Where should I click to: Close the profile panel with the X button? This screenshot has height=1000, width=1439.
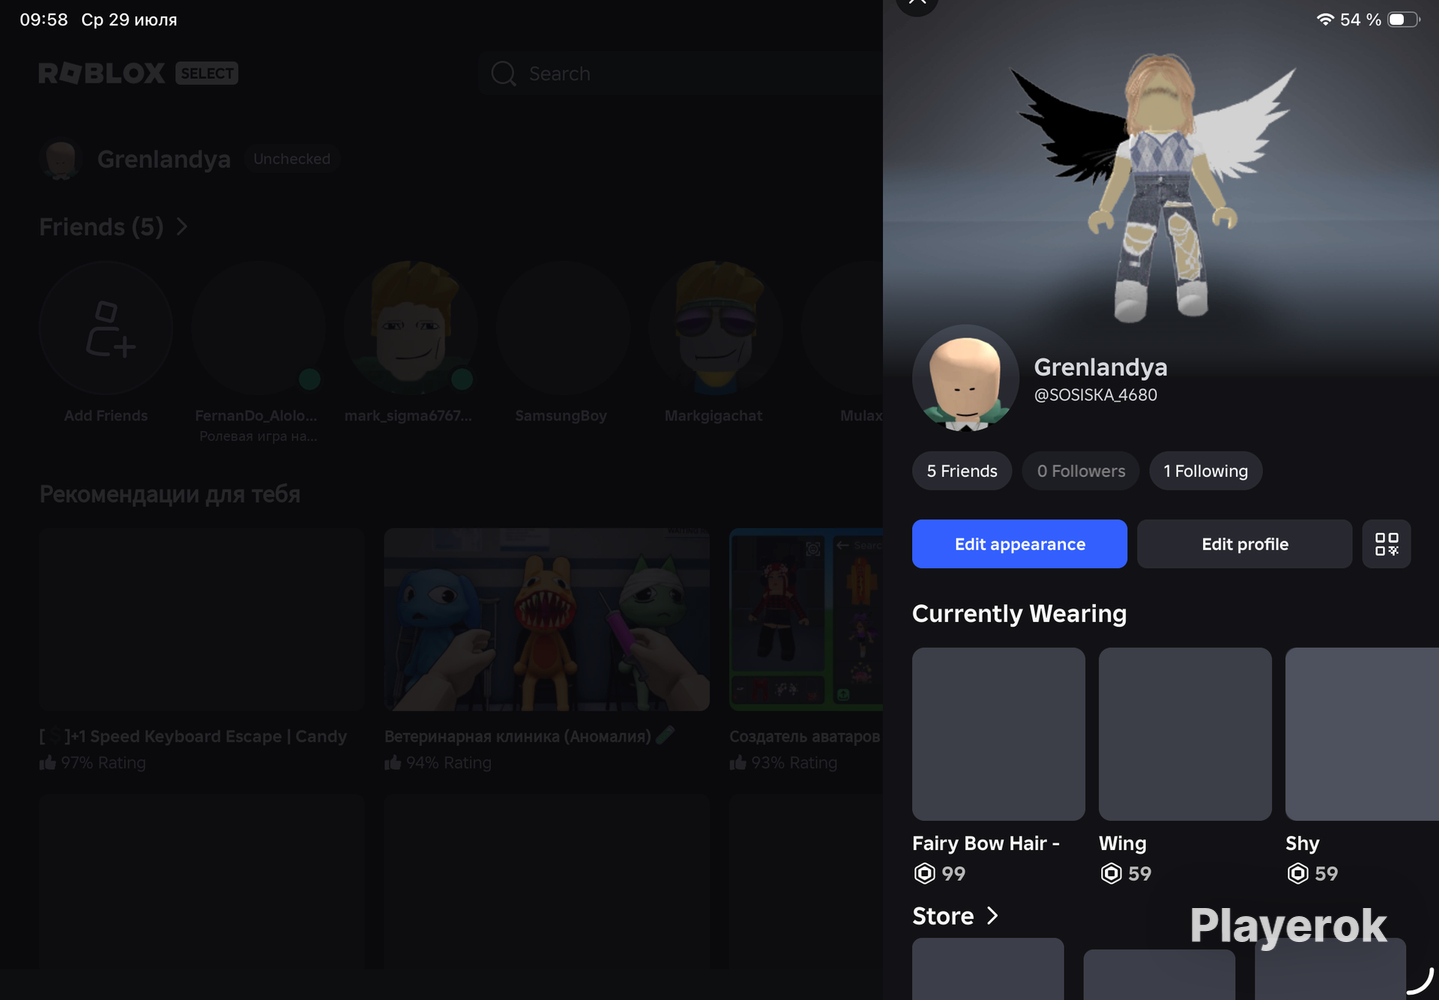click(917, 3)
